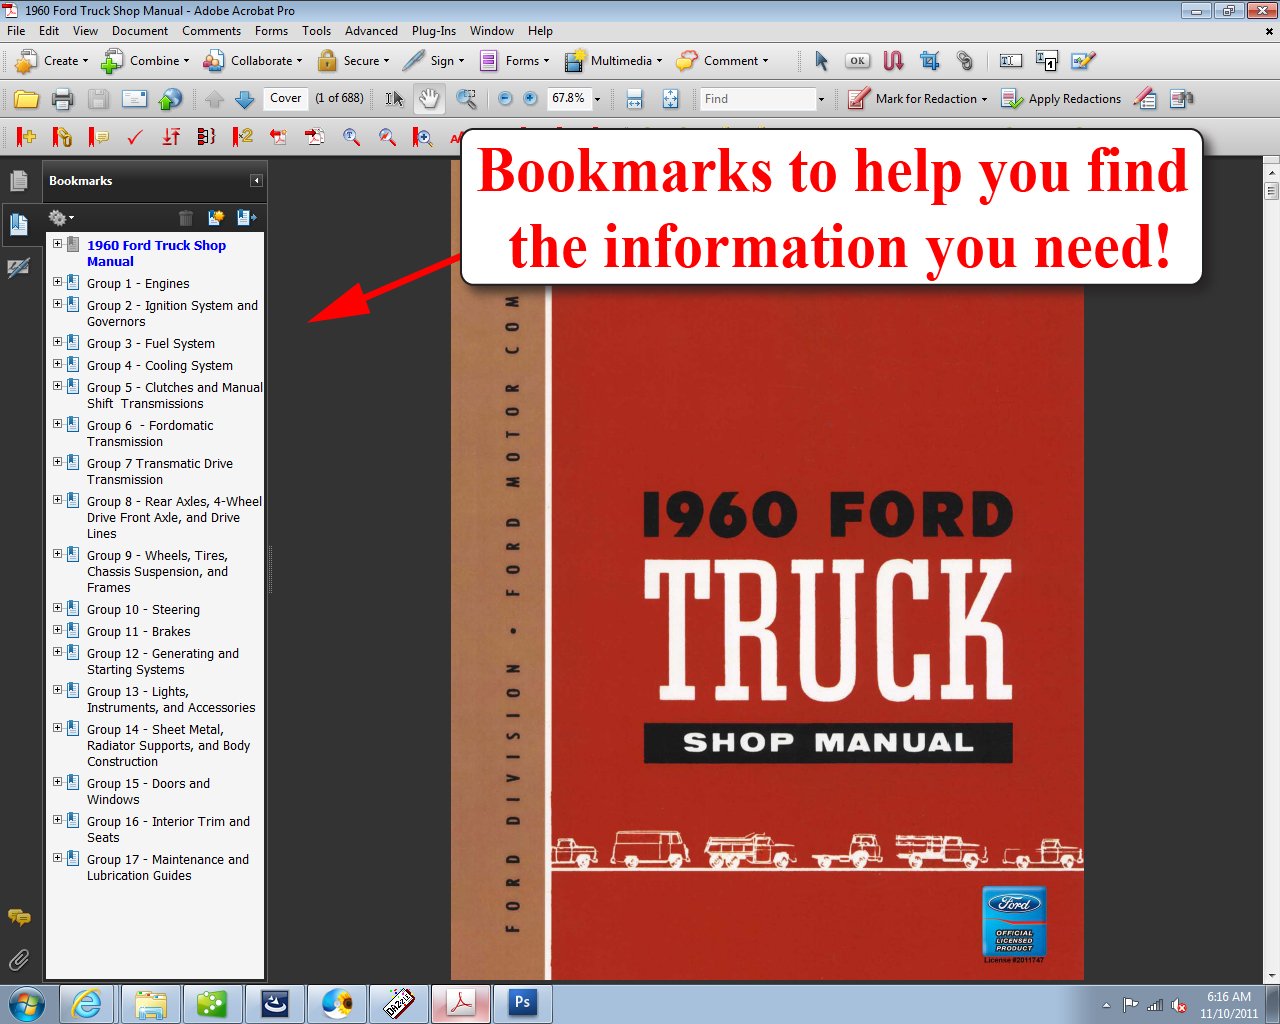The height and width of the screenshot is (1024, 1280).
Task: Open Internet Explorer from the taskbar
Action: point(88,1003)
